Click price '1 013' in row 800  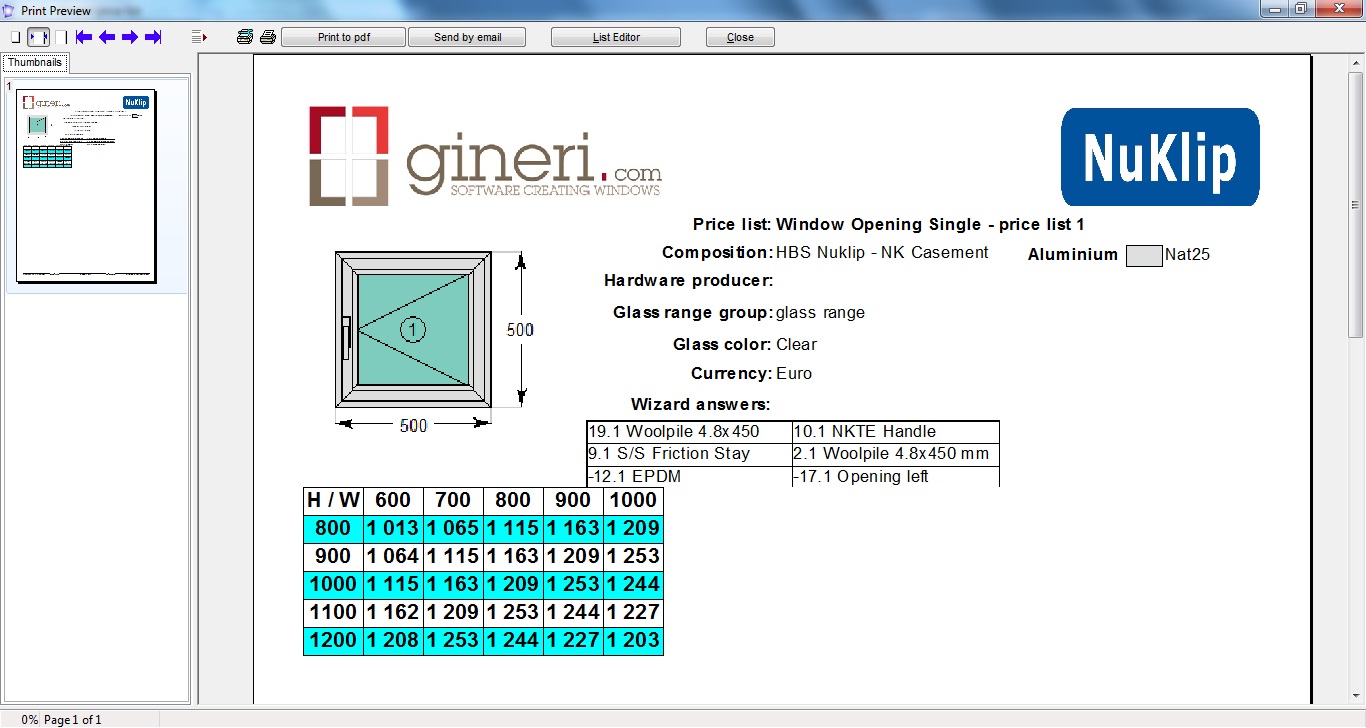pos(393,528)
